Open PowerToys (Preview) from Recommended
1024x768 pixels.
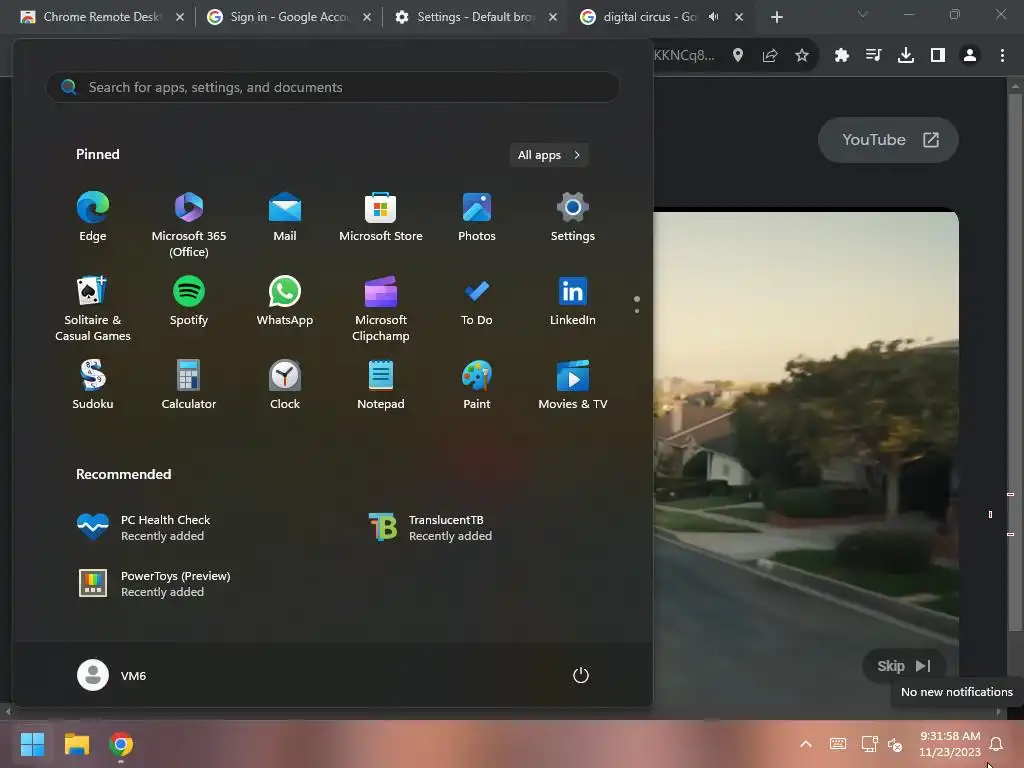(x=154, y=583)
